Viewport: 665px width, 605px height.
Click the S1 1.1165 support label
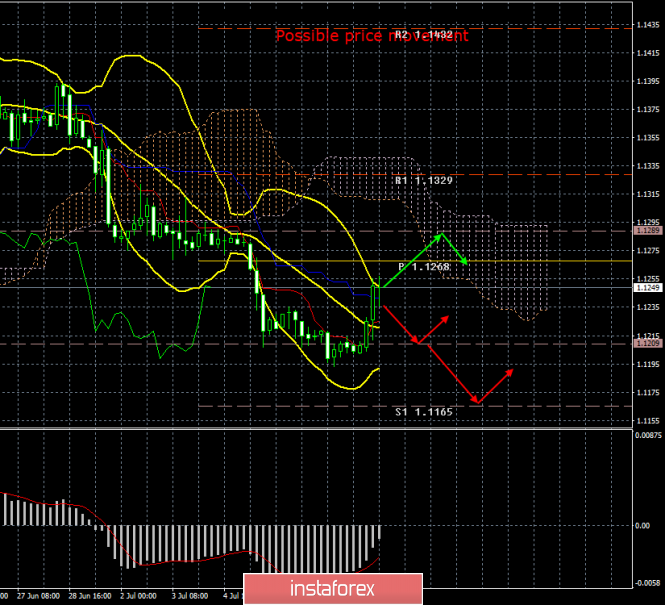point(424,412)
